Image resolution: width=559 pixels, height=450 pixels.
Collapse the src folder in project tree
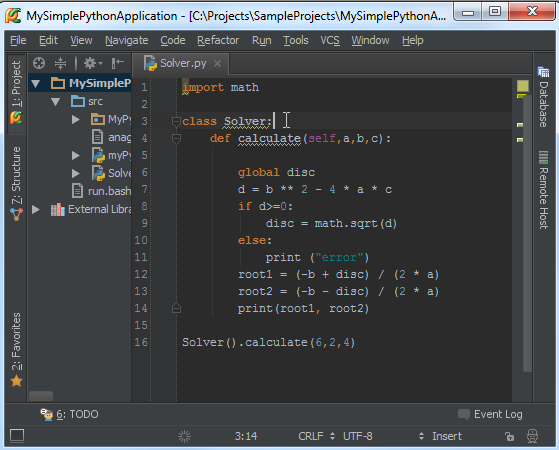pos(56,102)
